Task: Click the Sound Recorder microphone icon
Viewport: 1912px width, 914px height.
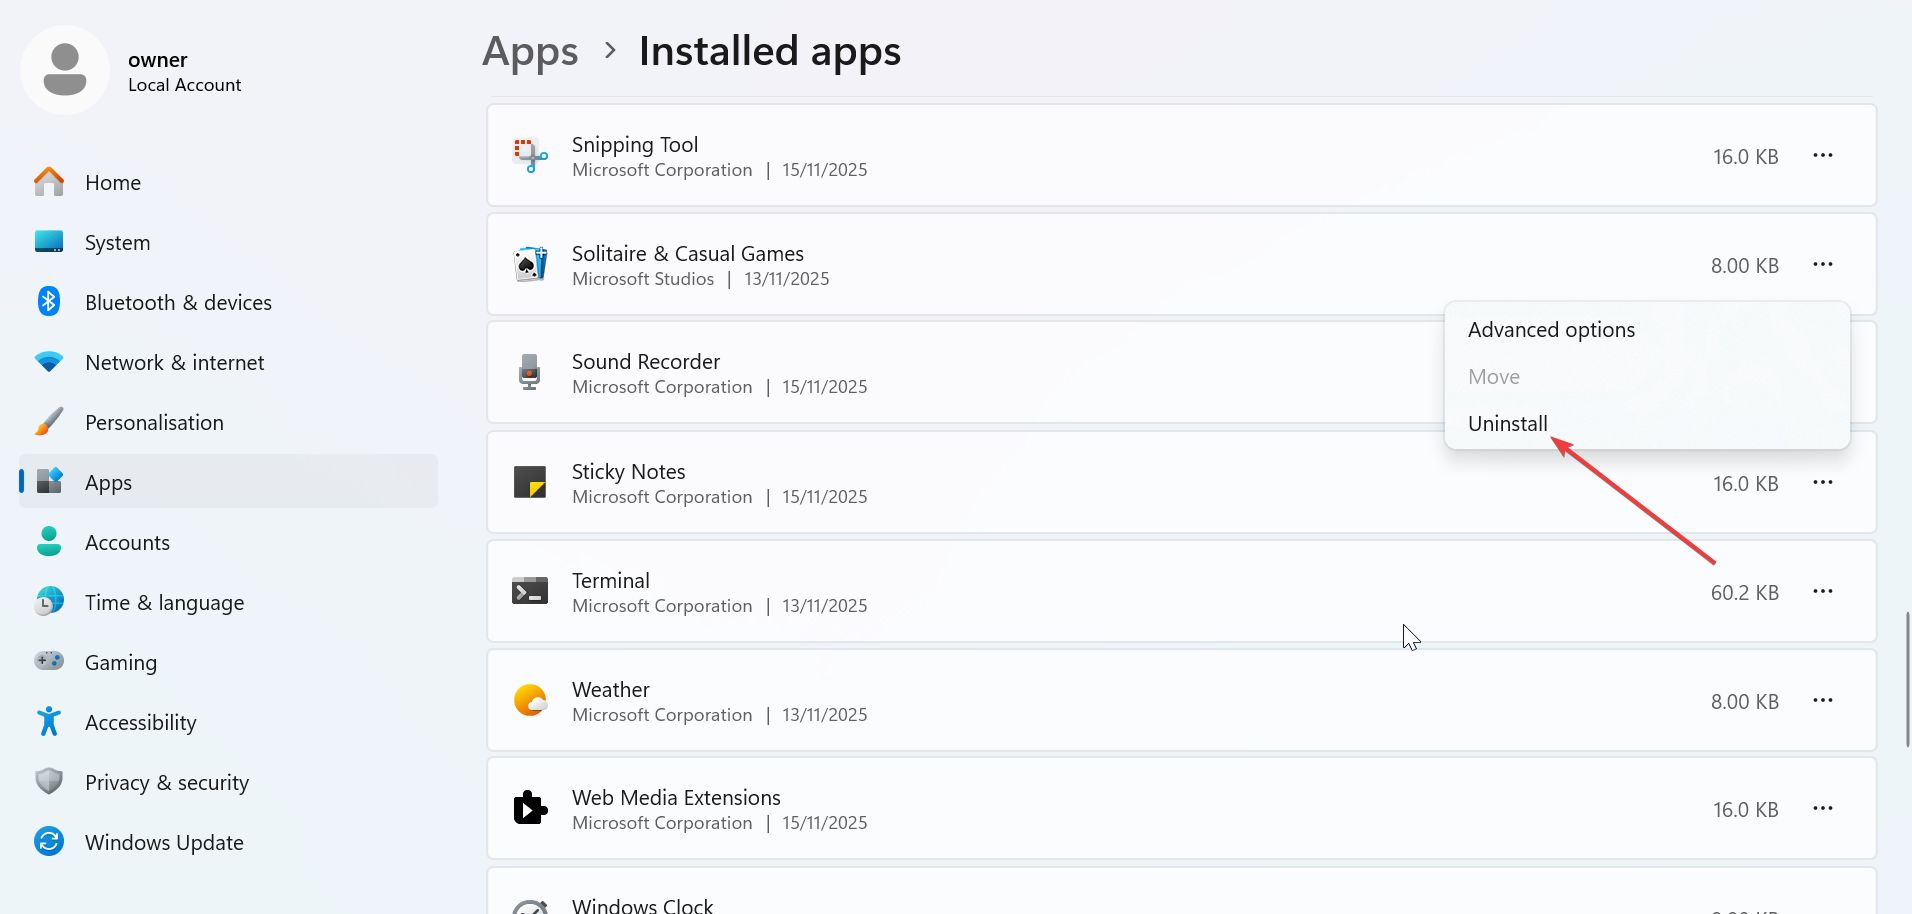Action: click(530, 373)
